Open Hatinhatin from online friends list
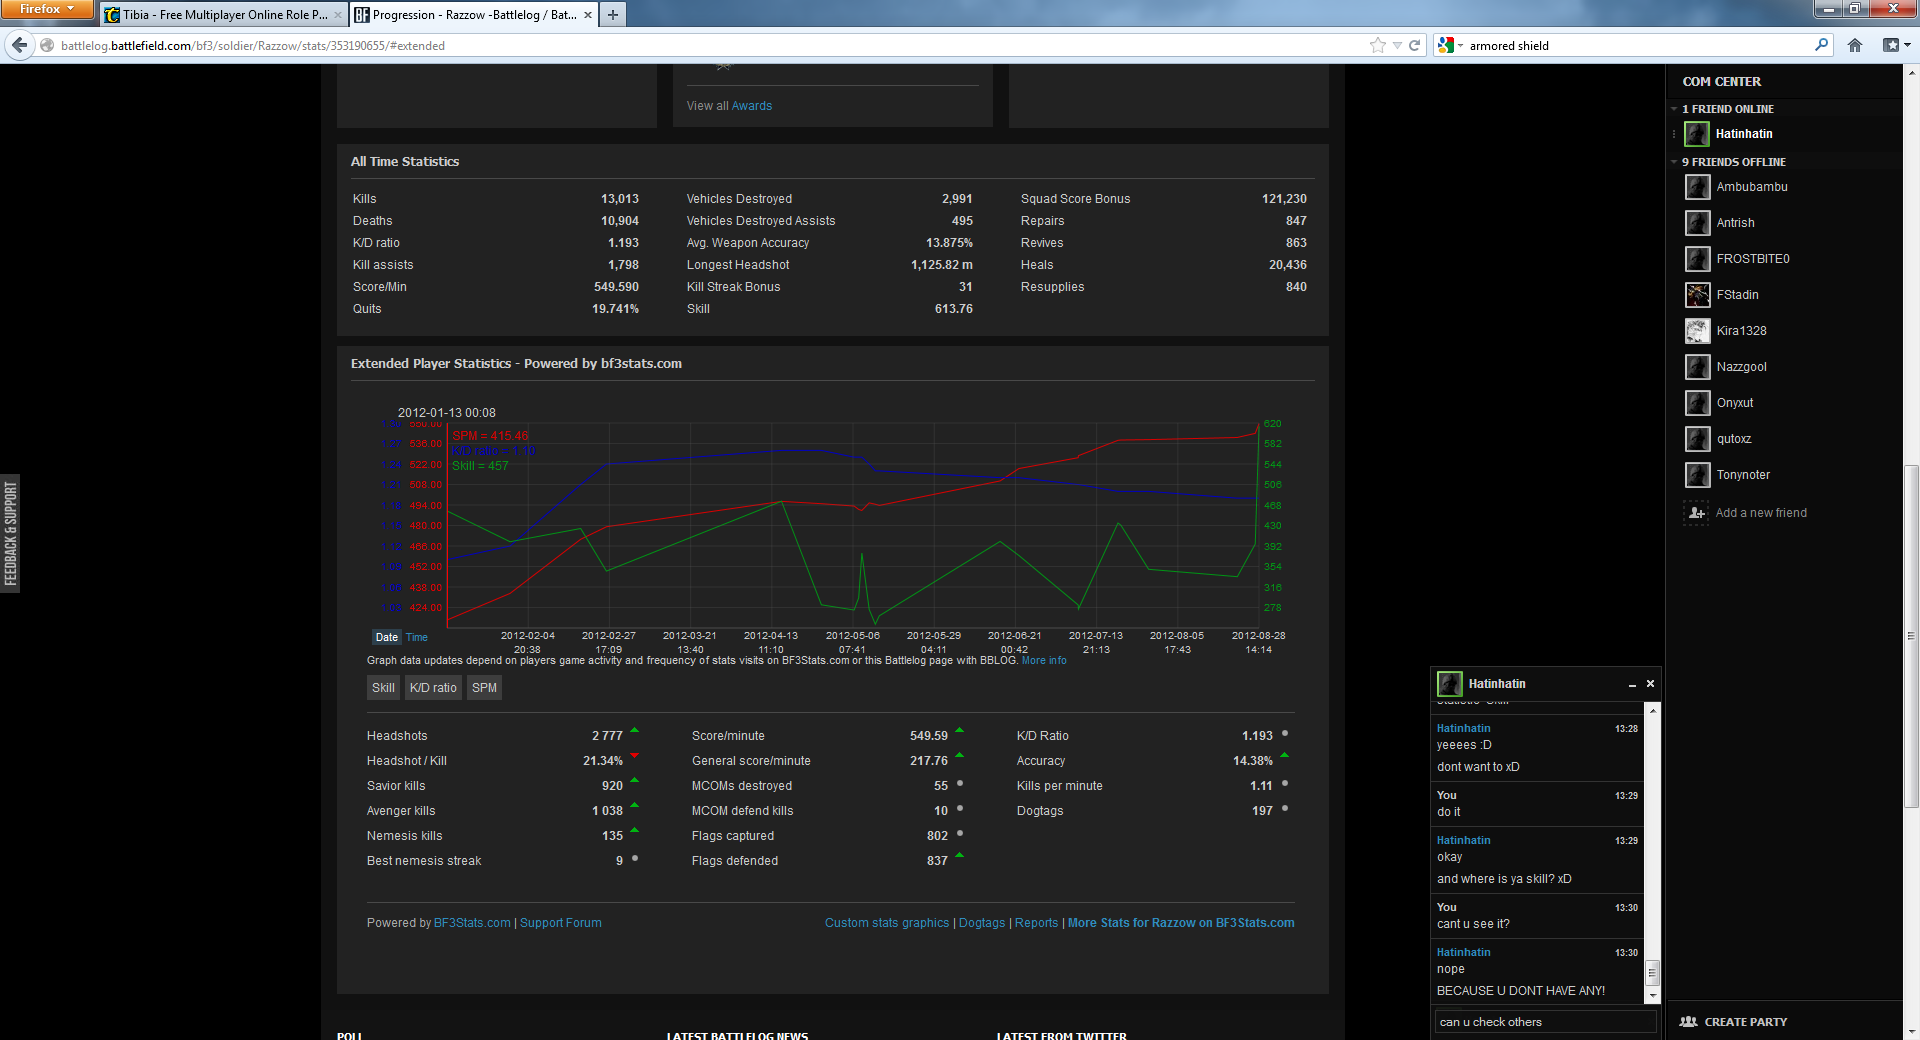 pyautogui.click(x=1744, y=134)
